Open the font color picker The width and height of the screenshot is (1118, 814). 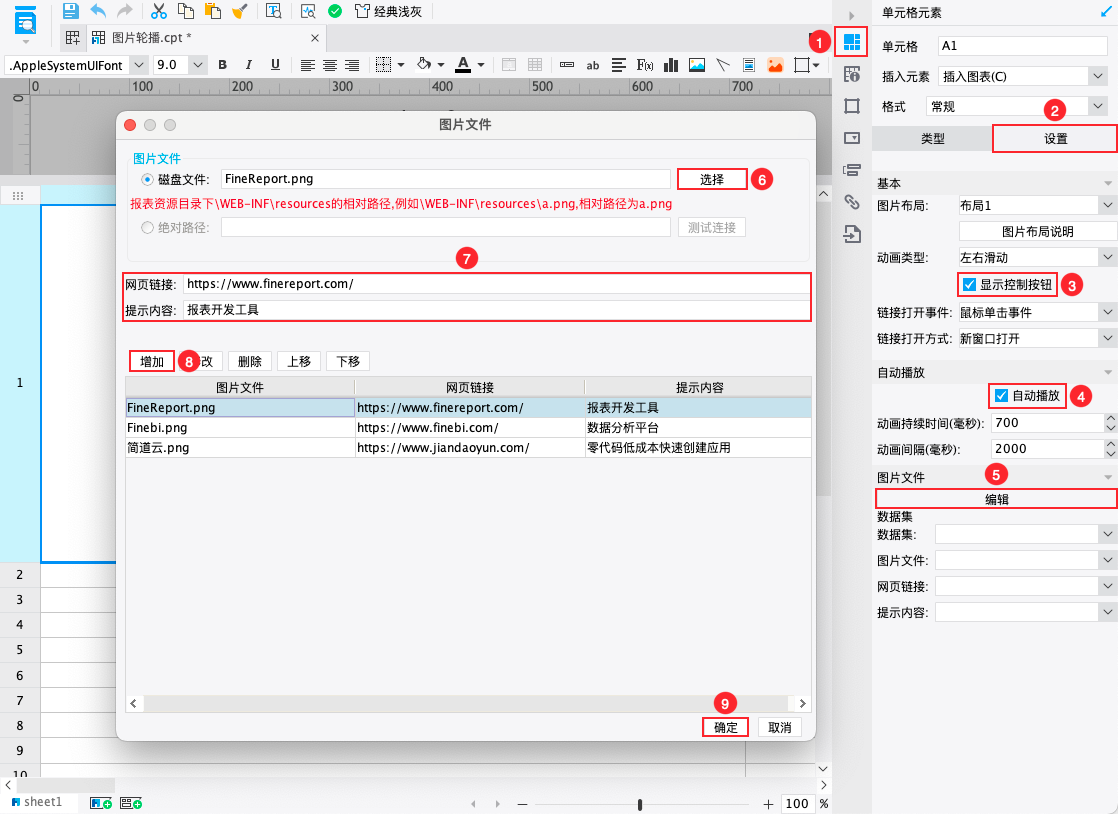[470, 65]
